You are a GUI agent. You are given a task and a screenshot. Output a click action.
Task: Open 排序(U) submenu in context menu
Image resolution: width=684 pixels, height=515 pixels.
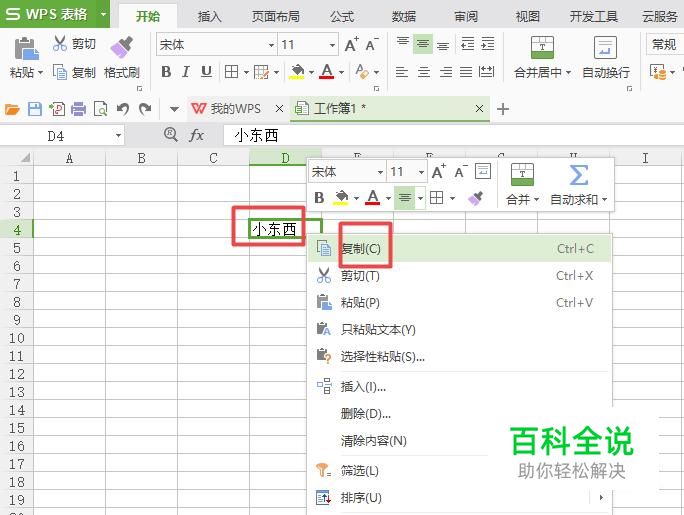coord(460,498)
